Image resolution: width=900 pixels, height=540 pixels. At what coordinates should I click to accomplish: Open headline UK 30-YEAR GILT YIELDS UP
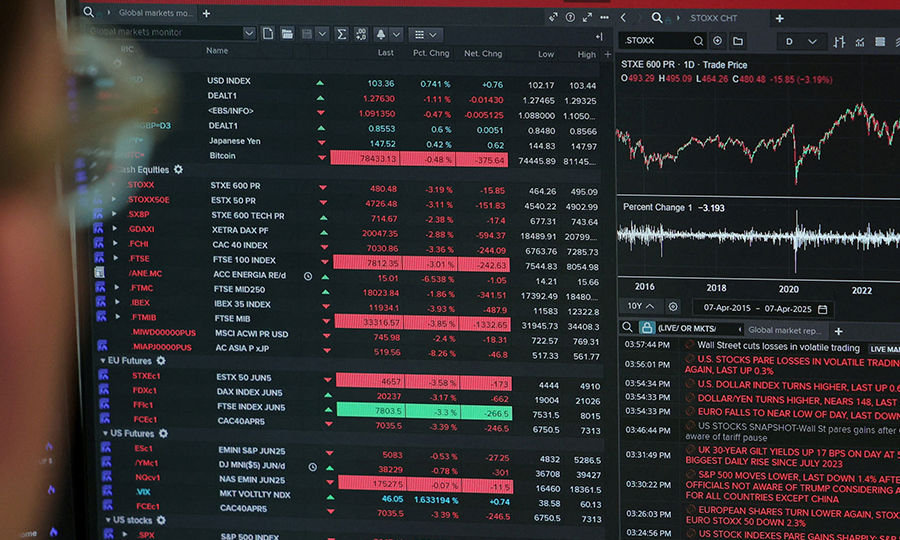click(x=793, y=457)
